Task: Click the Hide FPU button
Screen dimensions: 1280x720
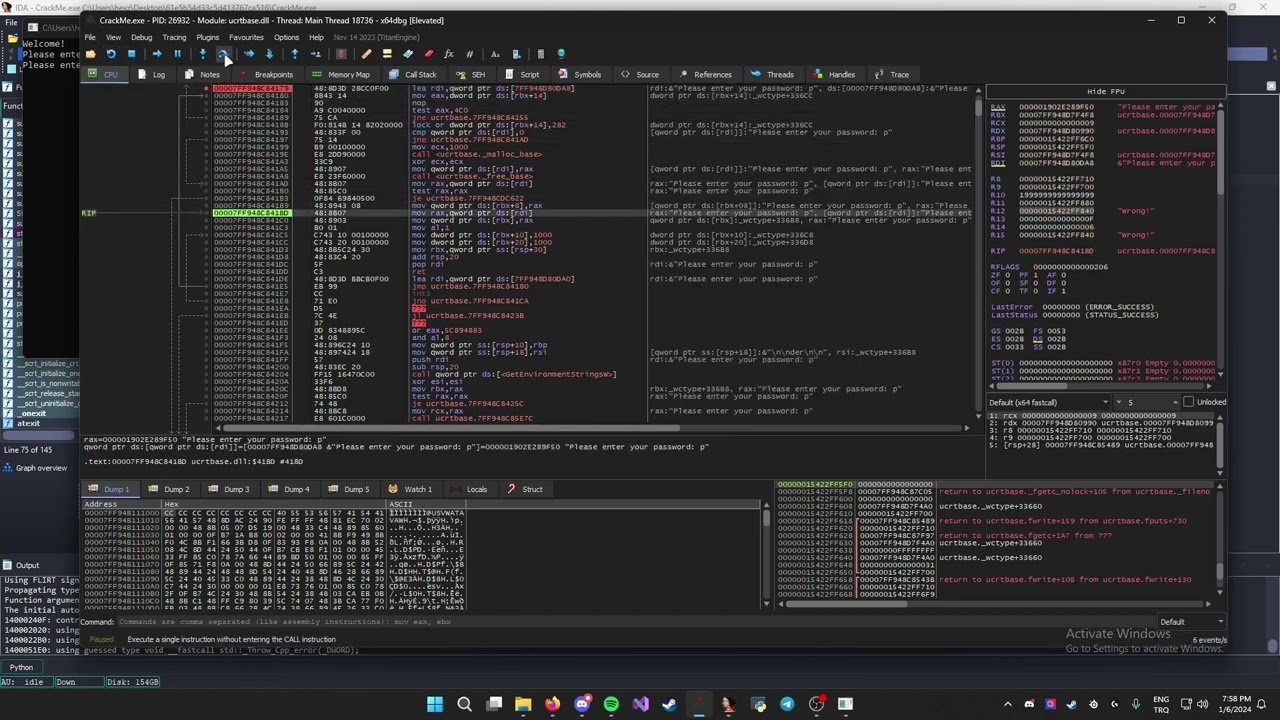Action: point(1105,91)
